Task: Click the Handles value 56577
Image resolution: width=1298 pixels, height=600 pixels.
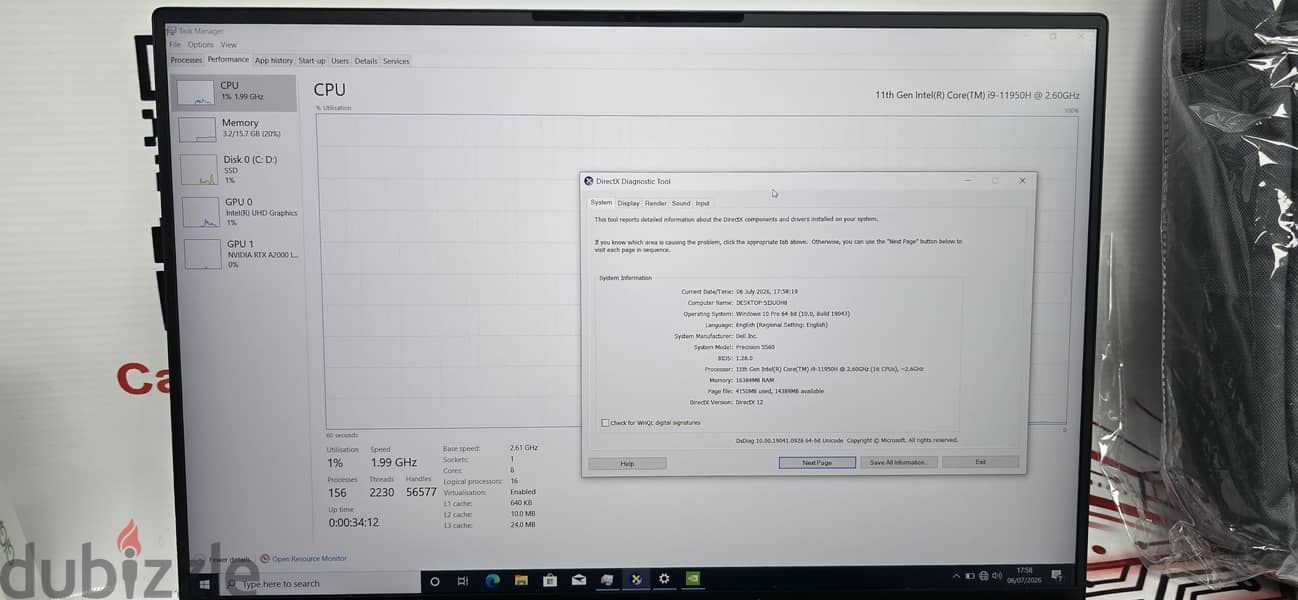Action: click(421, 492)
